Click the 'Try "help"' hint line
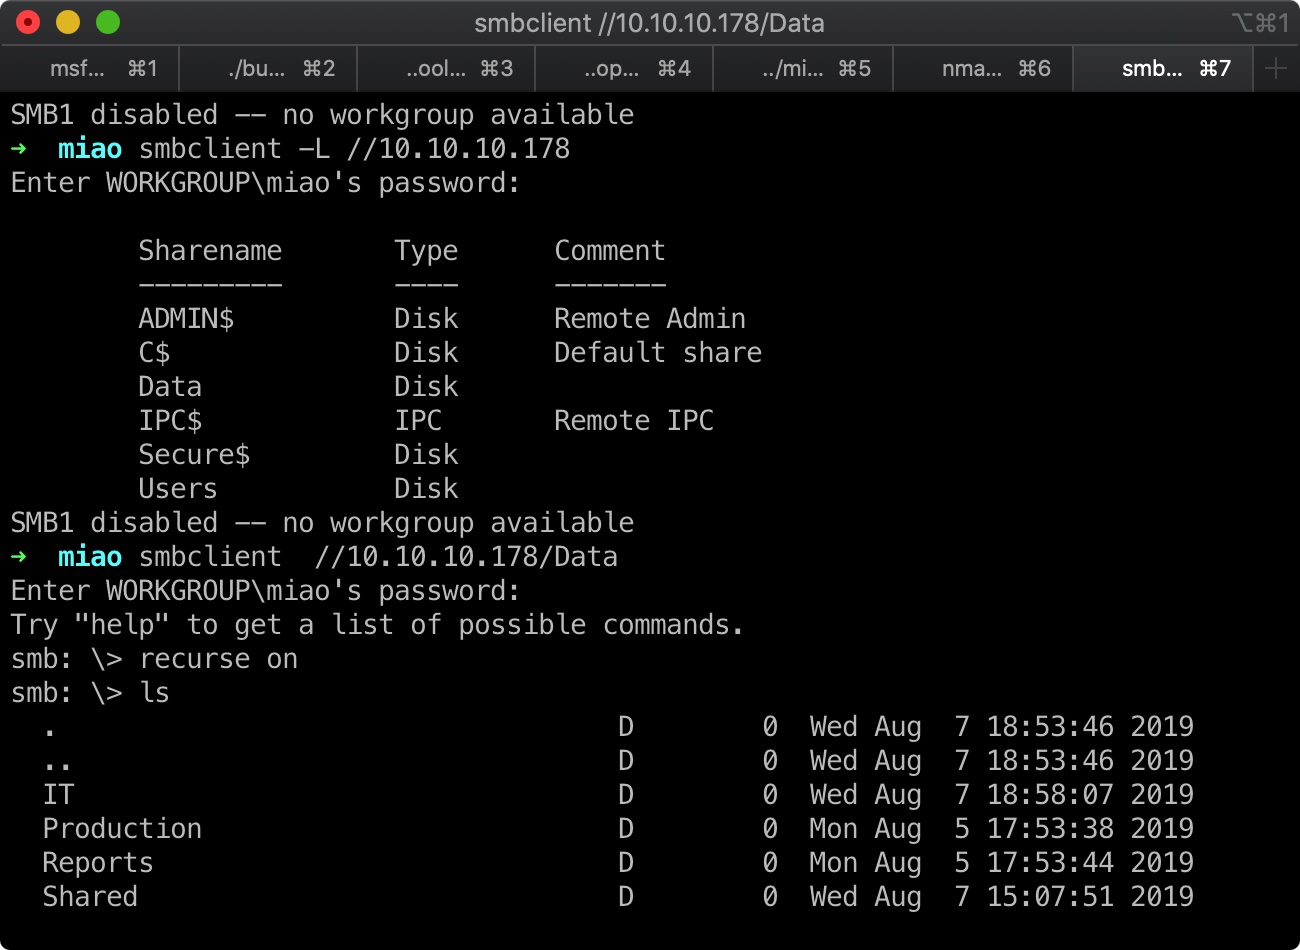1300x950 pixels. pyautogui.click(x=378, y=625)
